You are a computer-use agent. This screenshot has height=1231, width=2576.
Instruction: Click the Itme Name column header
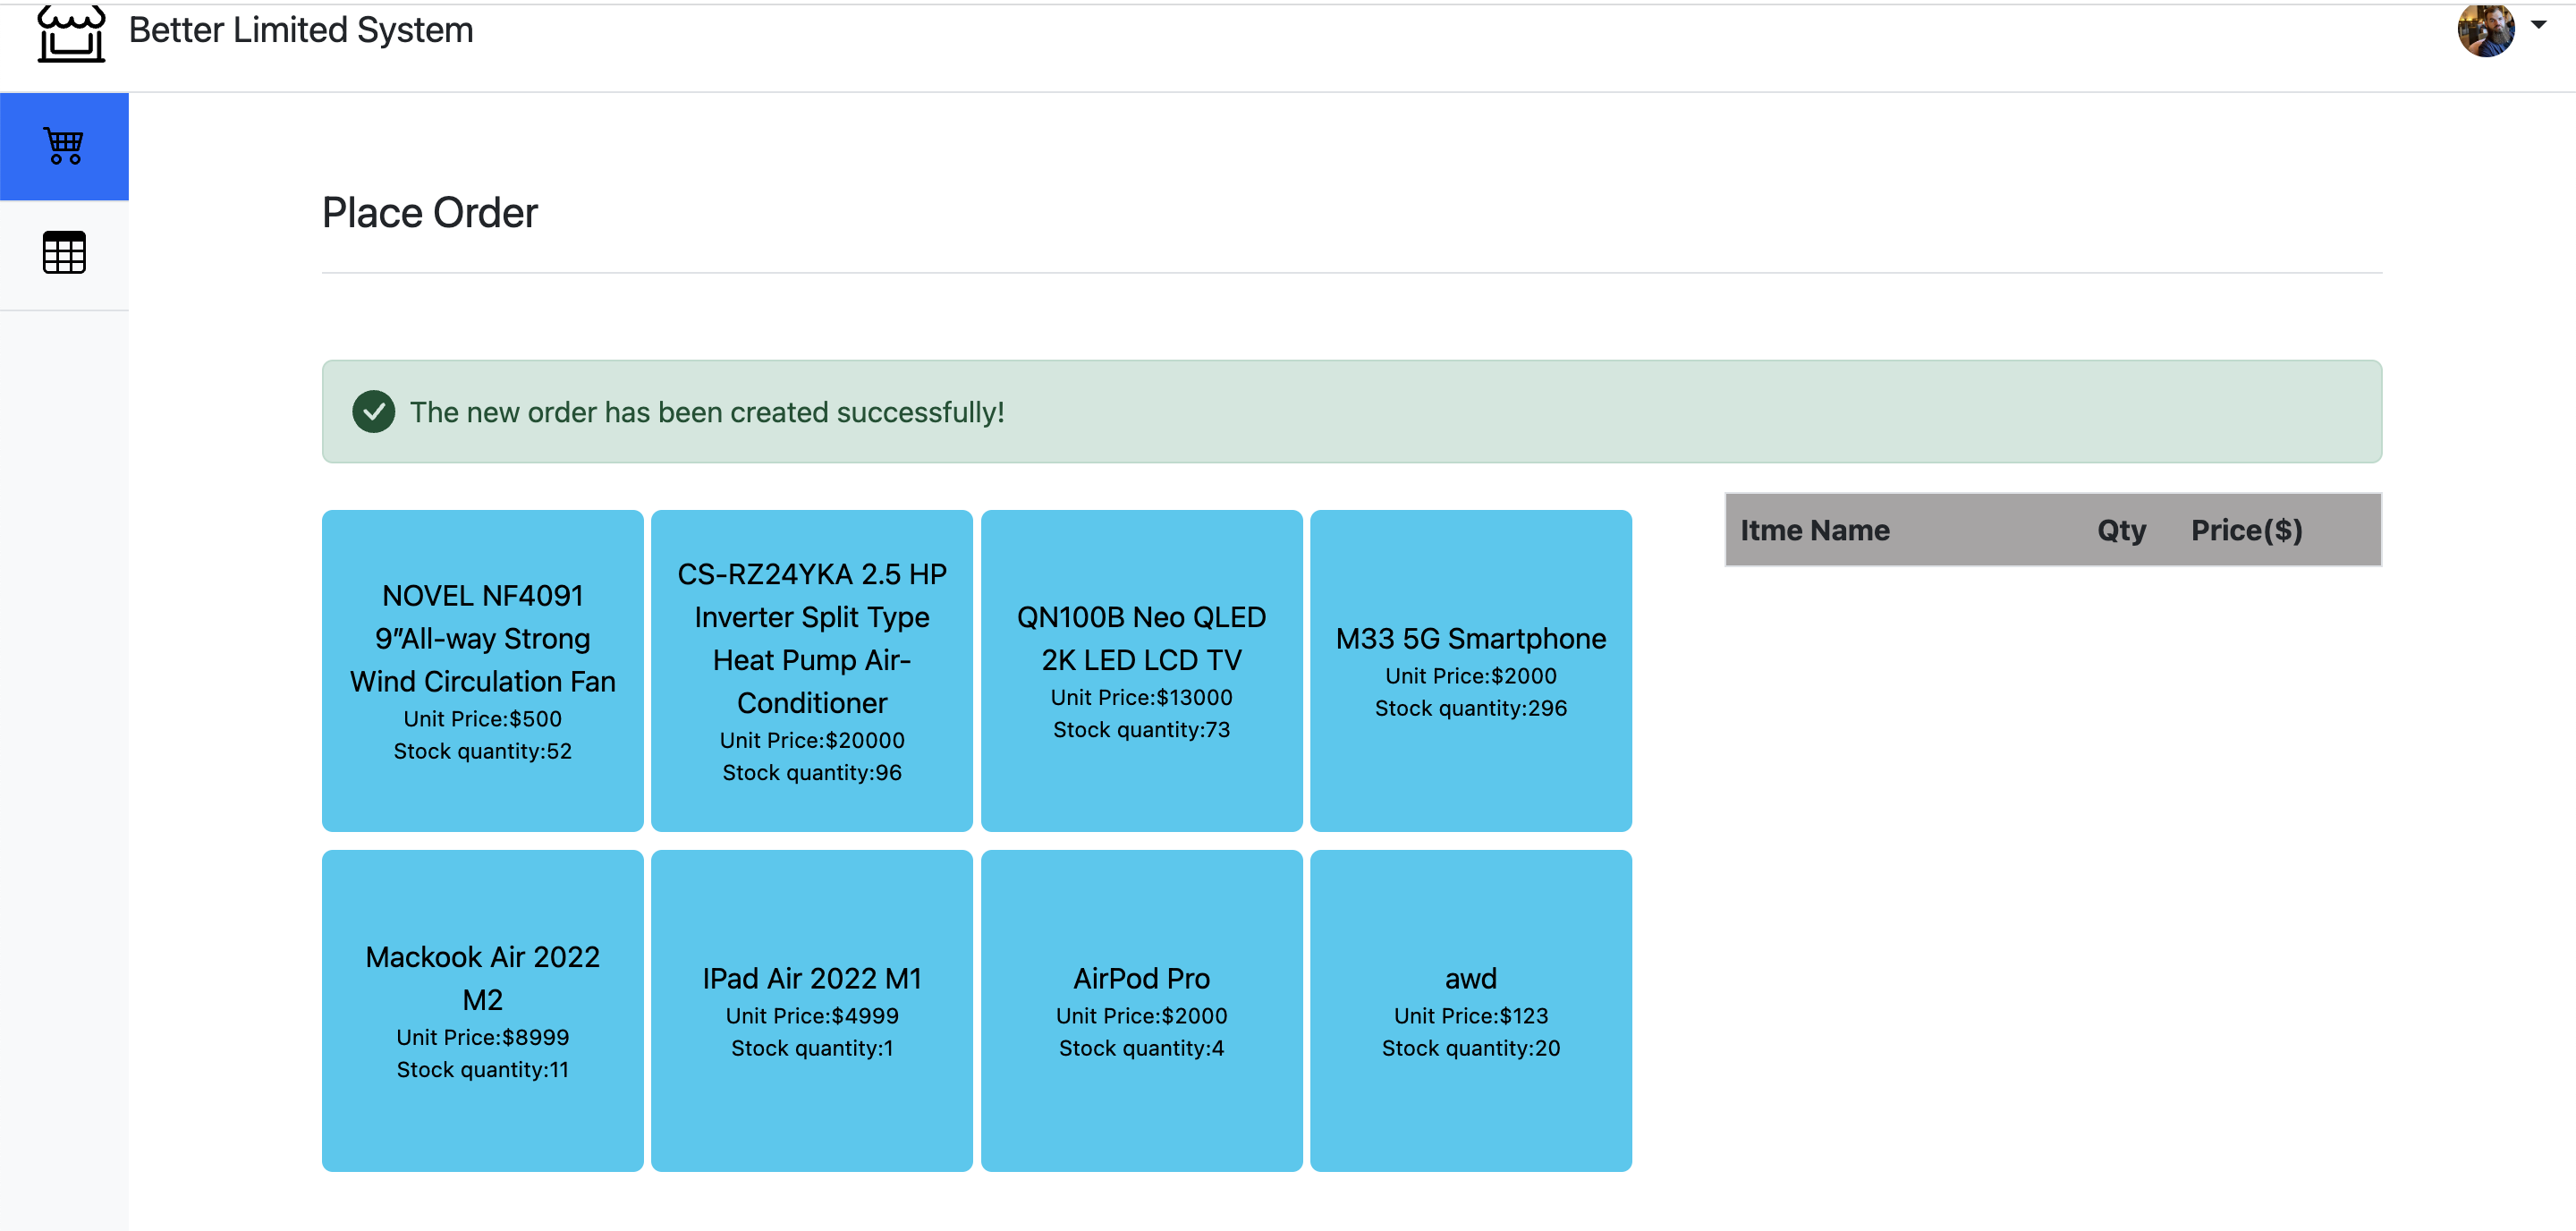pos(1814,530)
